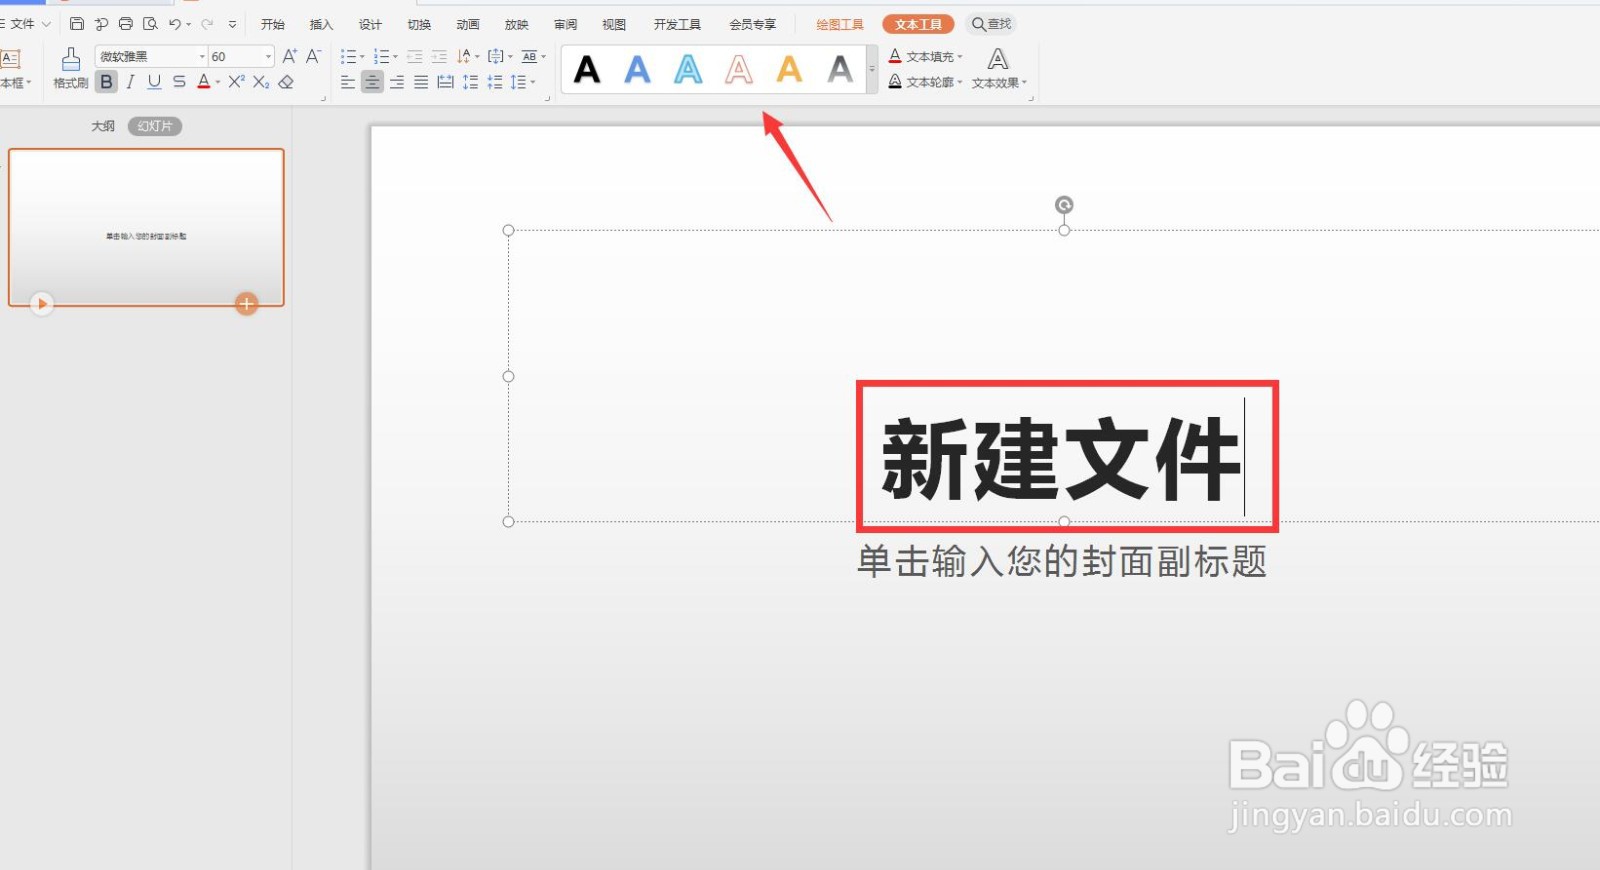Click the Find (查找) search button
Image resolution: width=1600 pixels, height=870 pixels.
[x=991, y=24]
